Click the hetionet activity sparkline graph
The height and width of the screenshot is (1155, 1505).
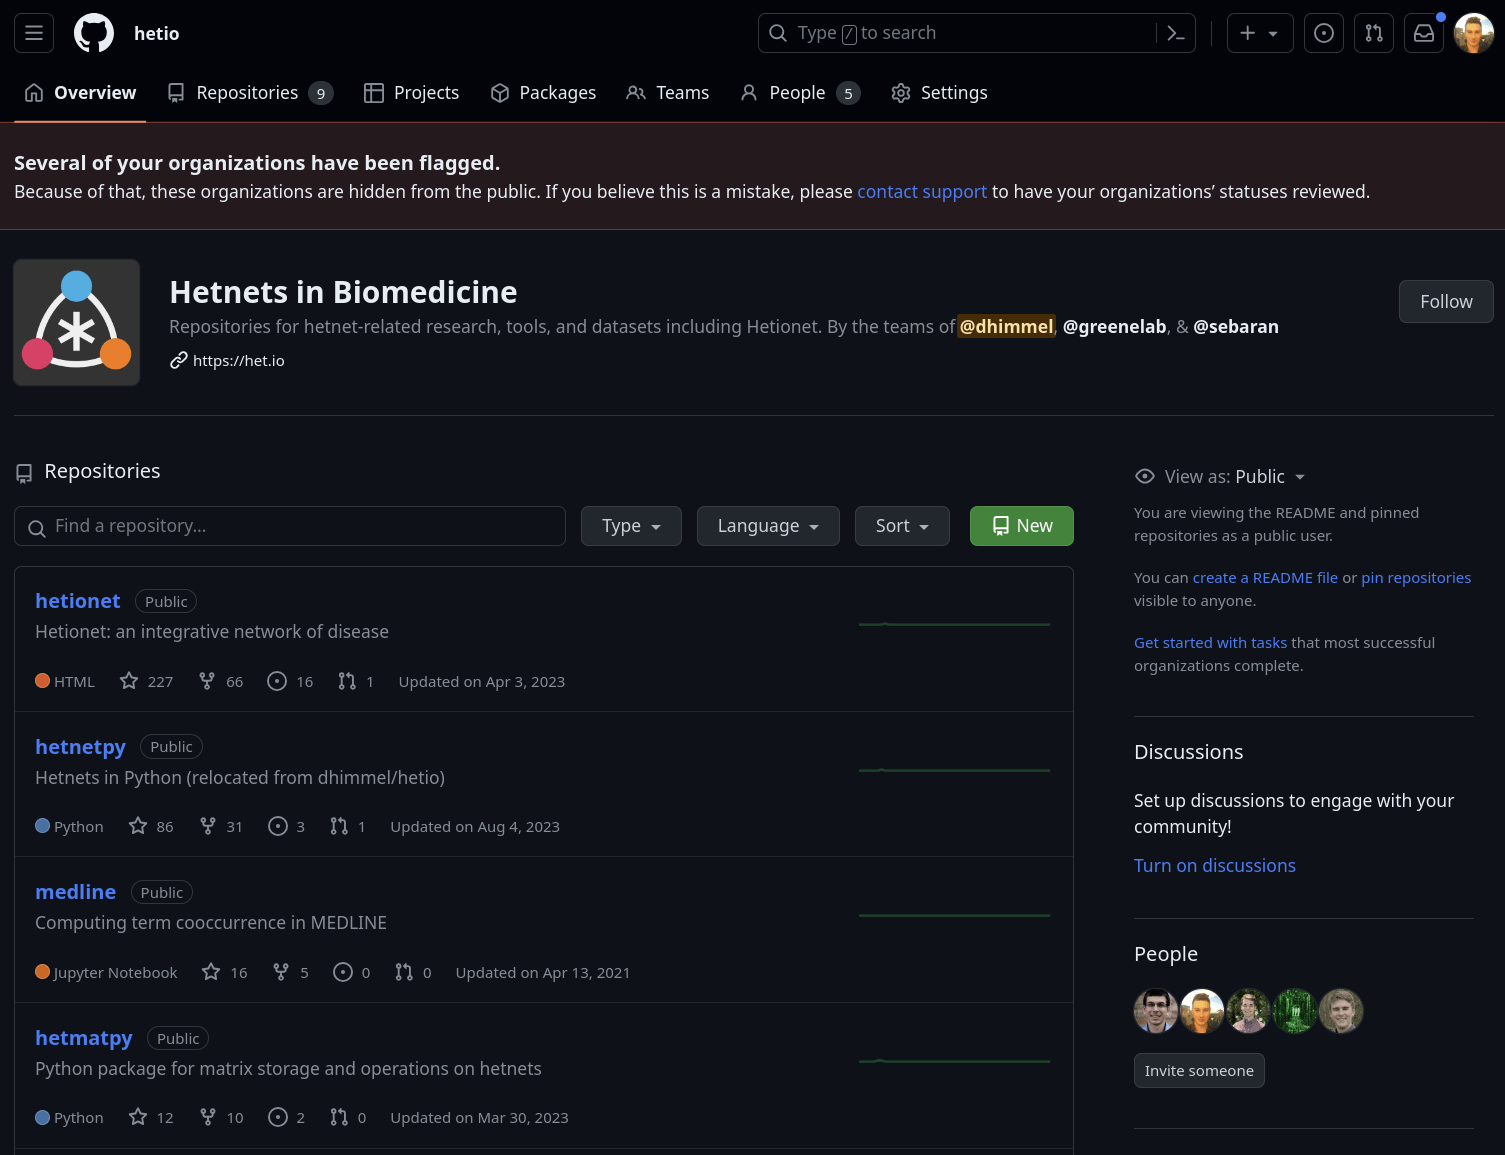coord(954,624)
